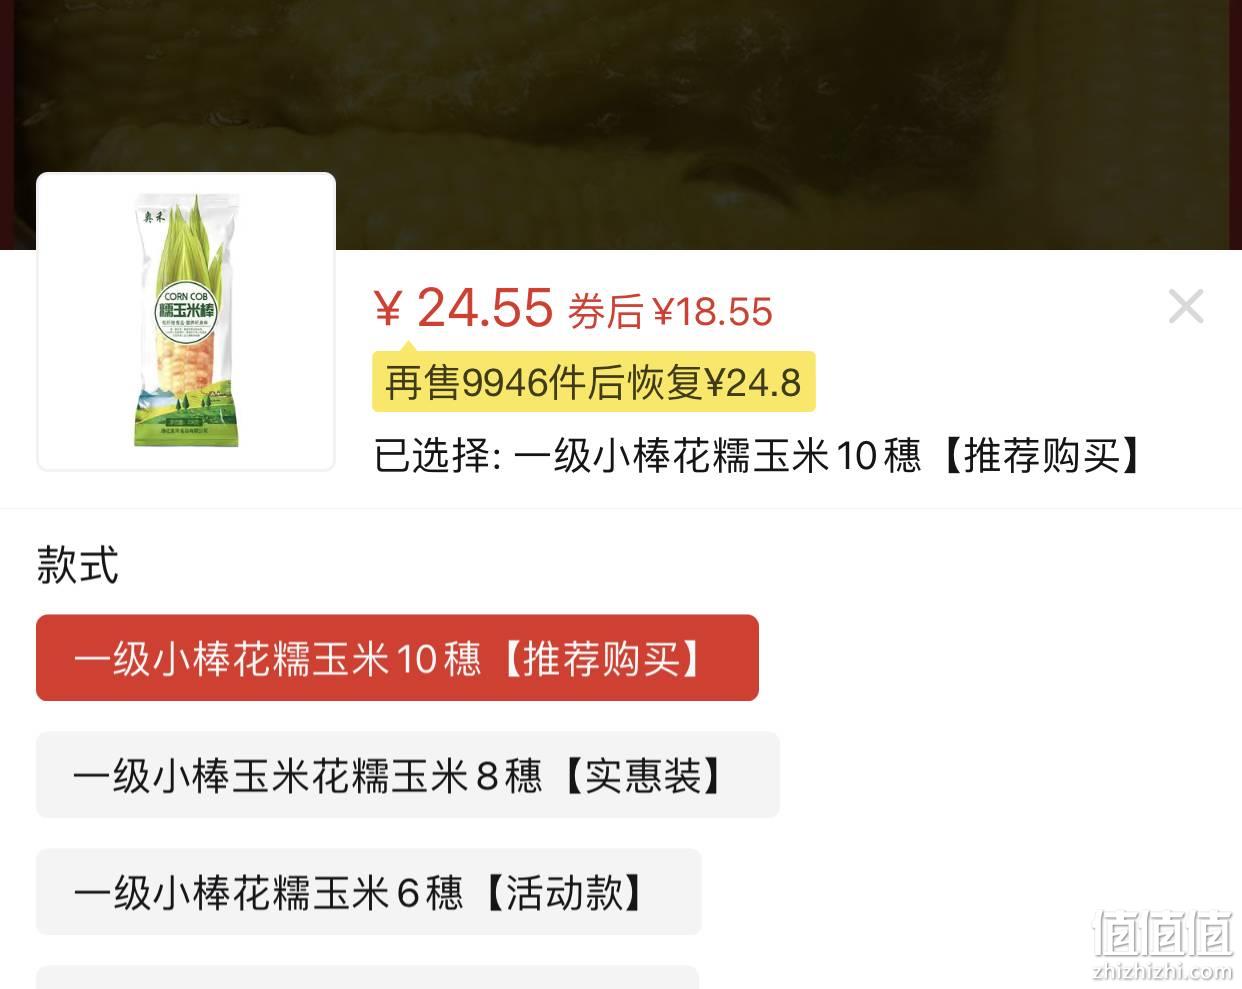Image resolution: width=1242 pixels, height=989 pixels.
Task: Choose the 8穗【实惠装】style option
Action: coord(407,775)
